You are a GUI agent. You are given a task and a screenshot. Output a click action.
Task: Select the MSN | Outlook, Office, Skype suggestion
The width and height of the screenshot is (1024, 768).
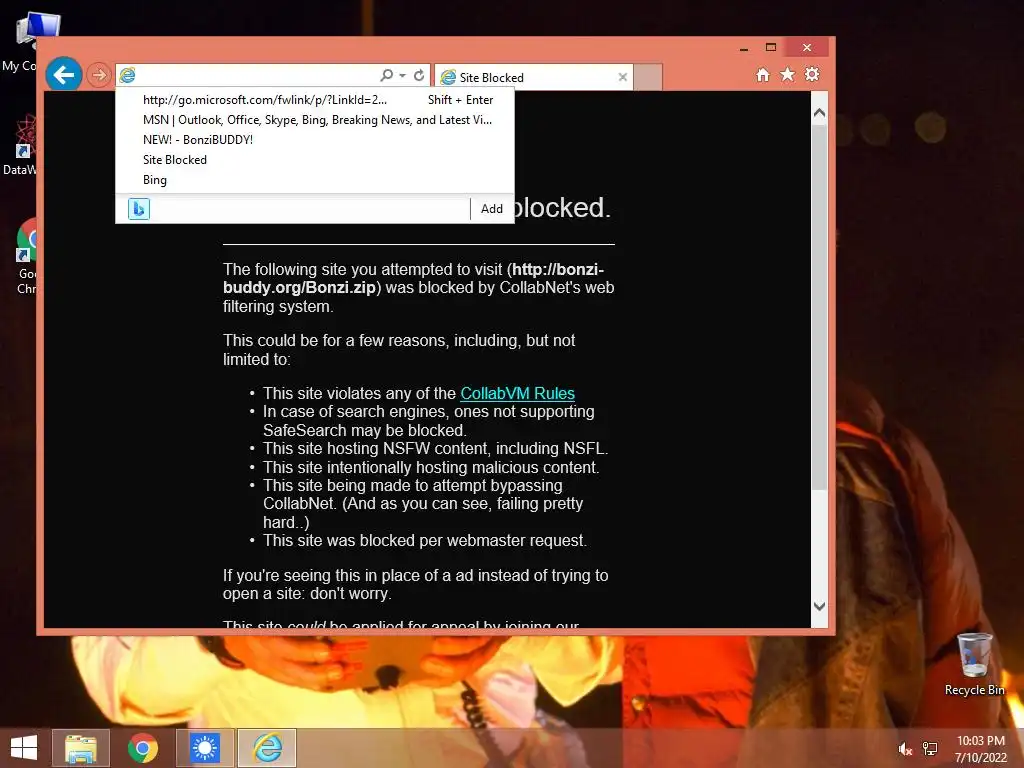pos(315,120)
